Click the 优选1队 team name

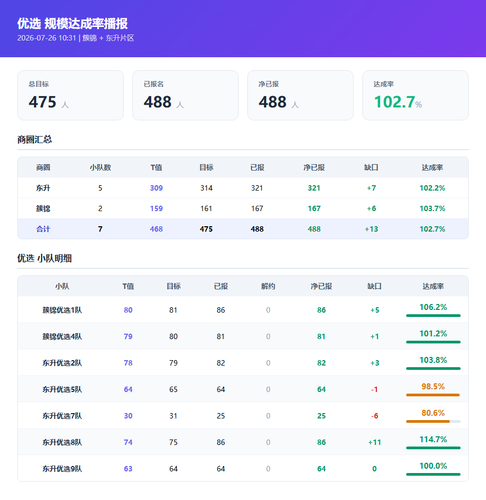coord(62,310)
